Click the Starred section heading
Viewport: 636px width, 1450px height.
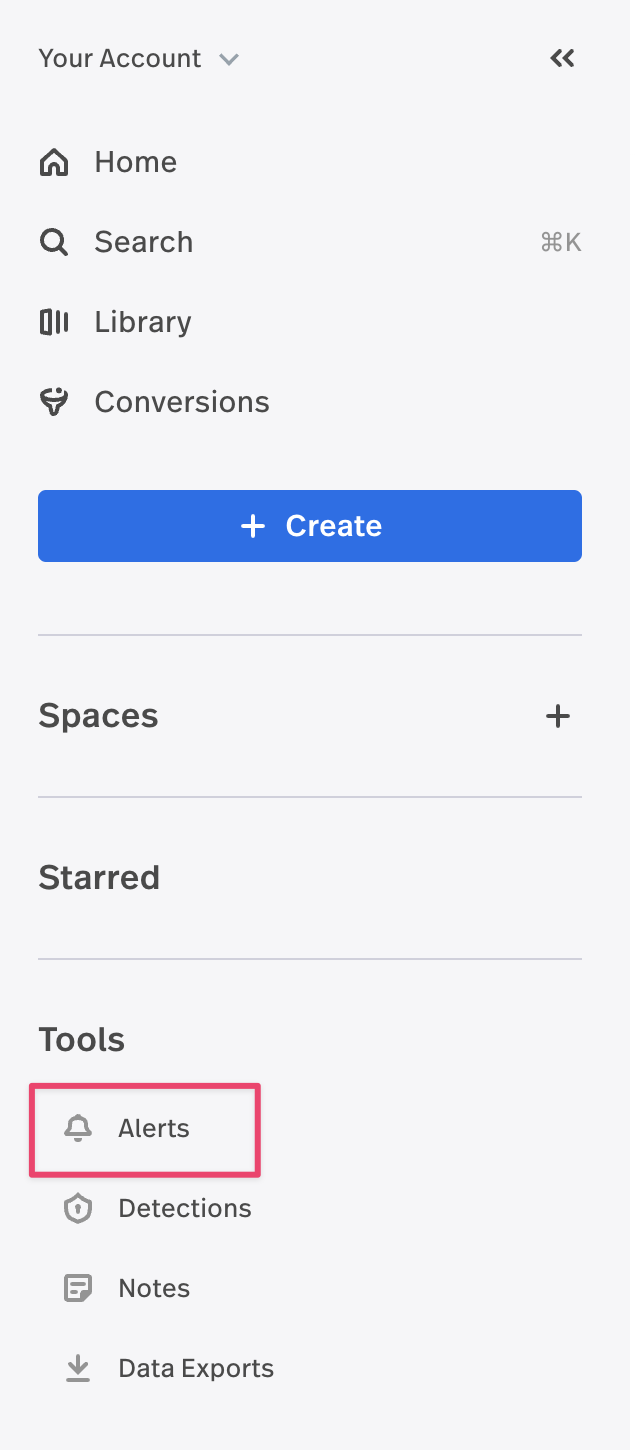point(99,878)
